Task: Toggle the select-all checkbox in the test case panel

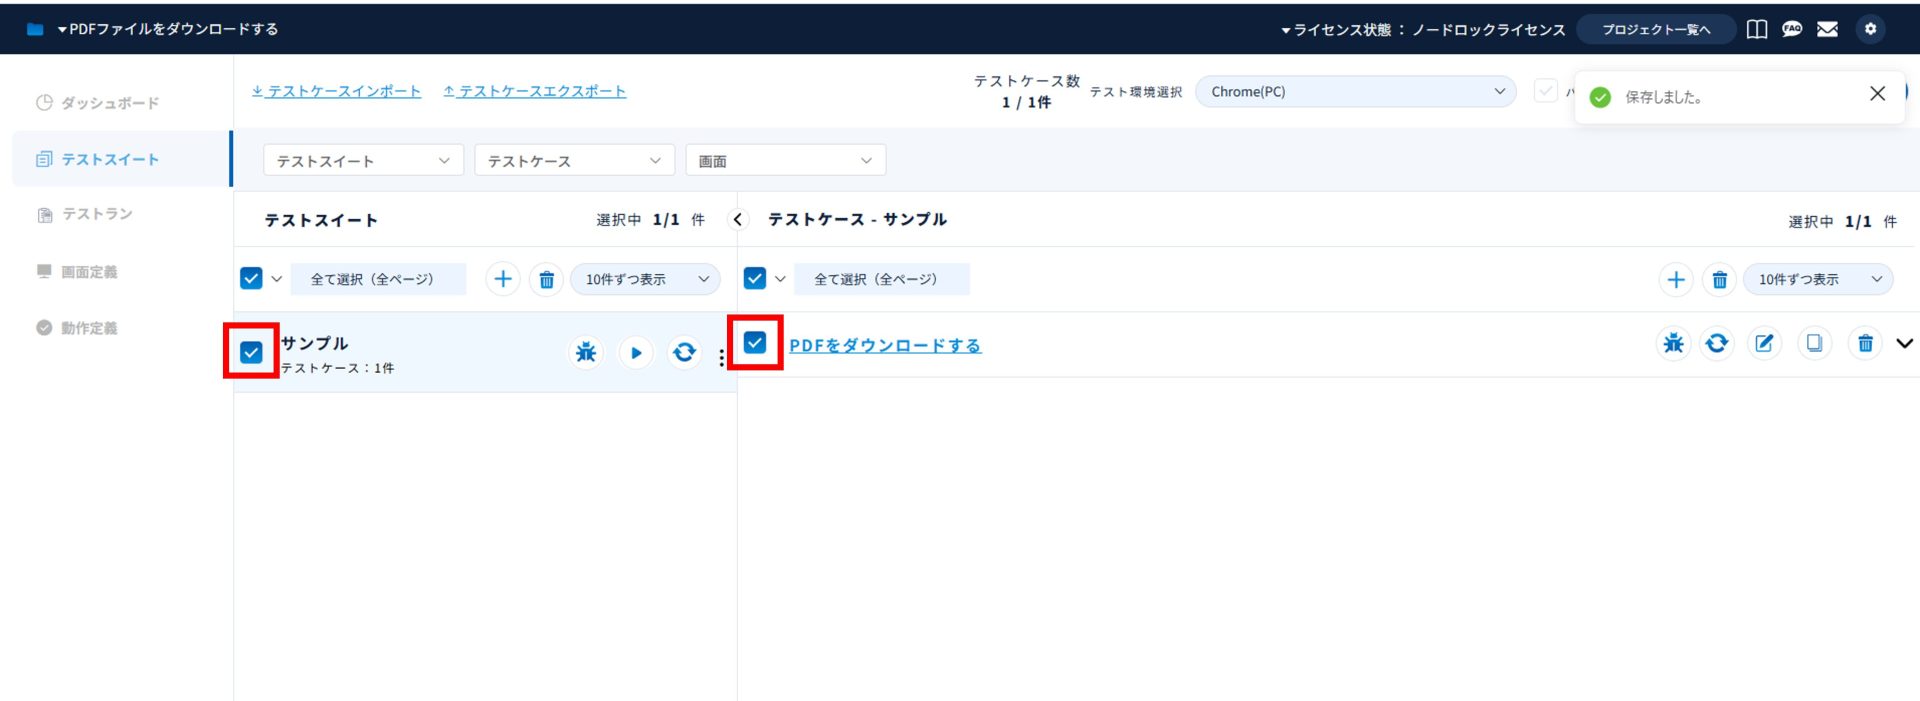Action: (x=755, y=279)
